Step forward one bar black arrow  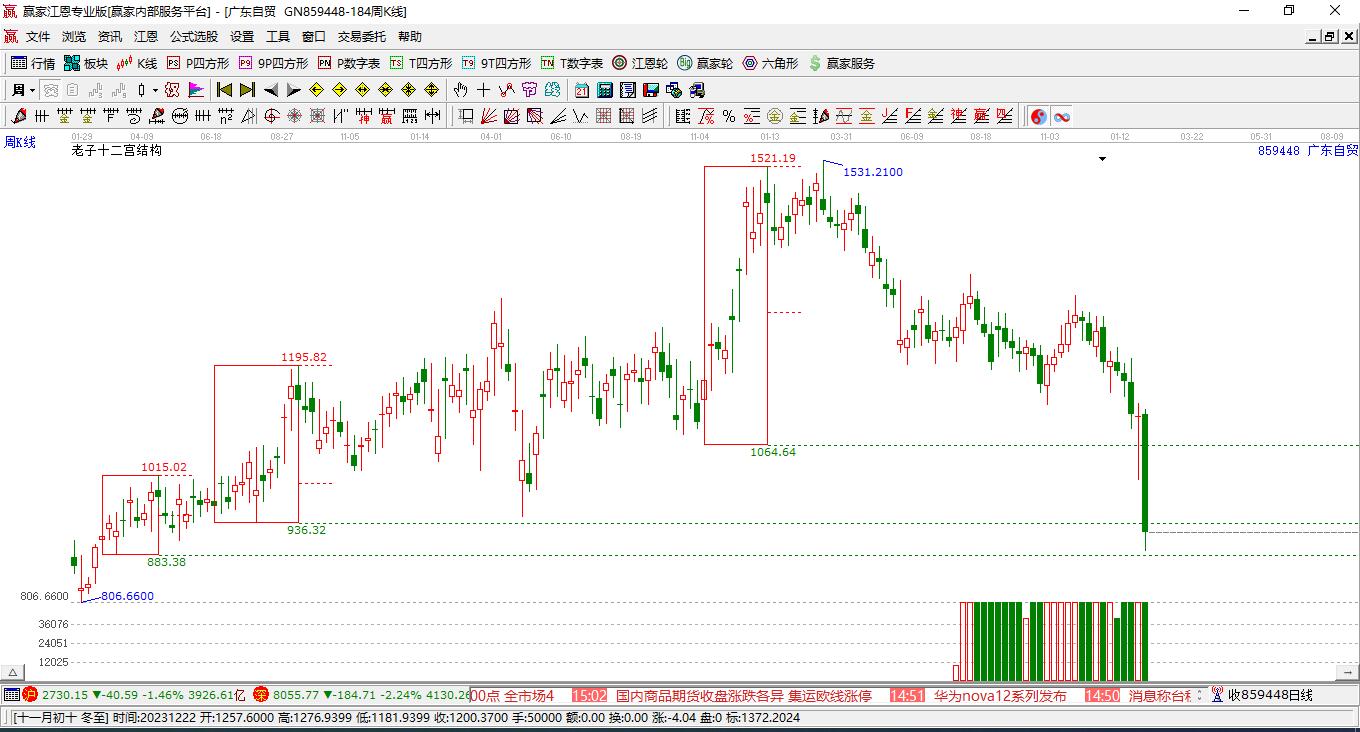(293, 89)
